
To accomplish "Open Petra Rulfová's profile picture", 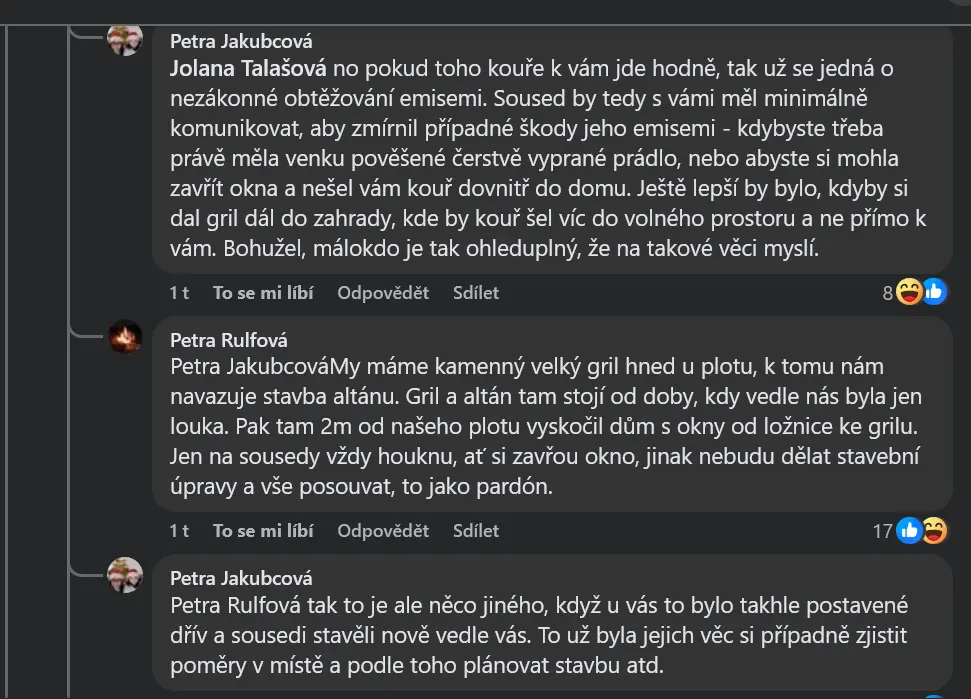I will pyautogui.click(x=125, y=338).
